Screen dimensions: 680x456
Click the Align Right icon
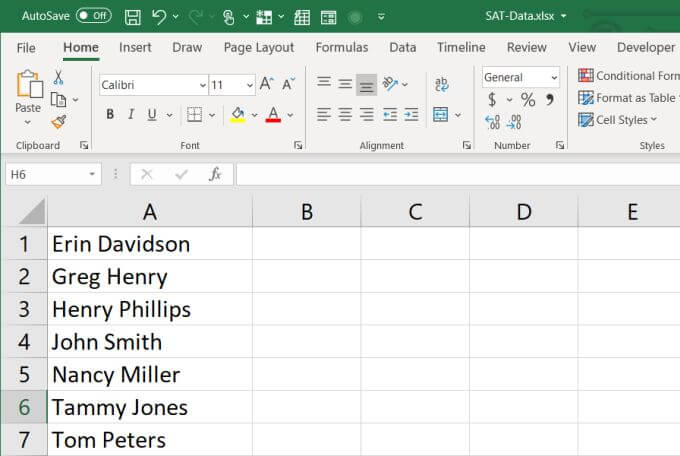(x=366, y=115)
